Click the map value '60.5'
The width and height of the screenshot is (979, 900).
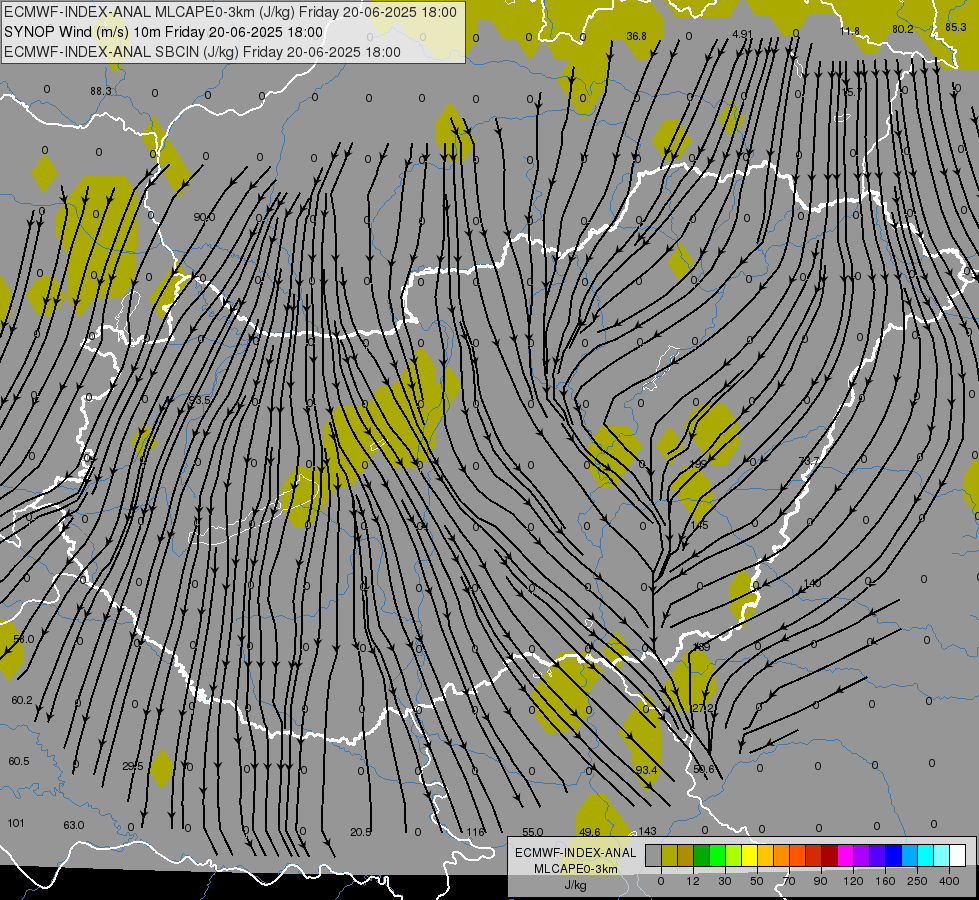coord(19,761)
